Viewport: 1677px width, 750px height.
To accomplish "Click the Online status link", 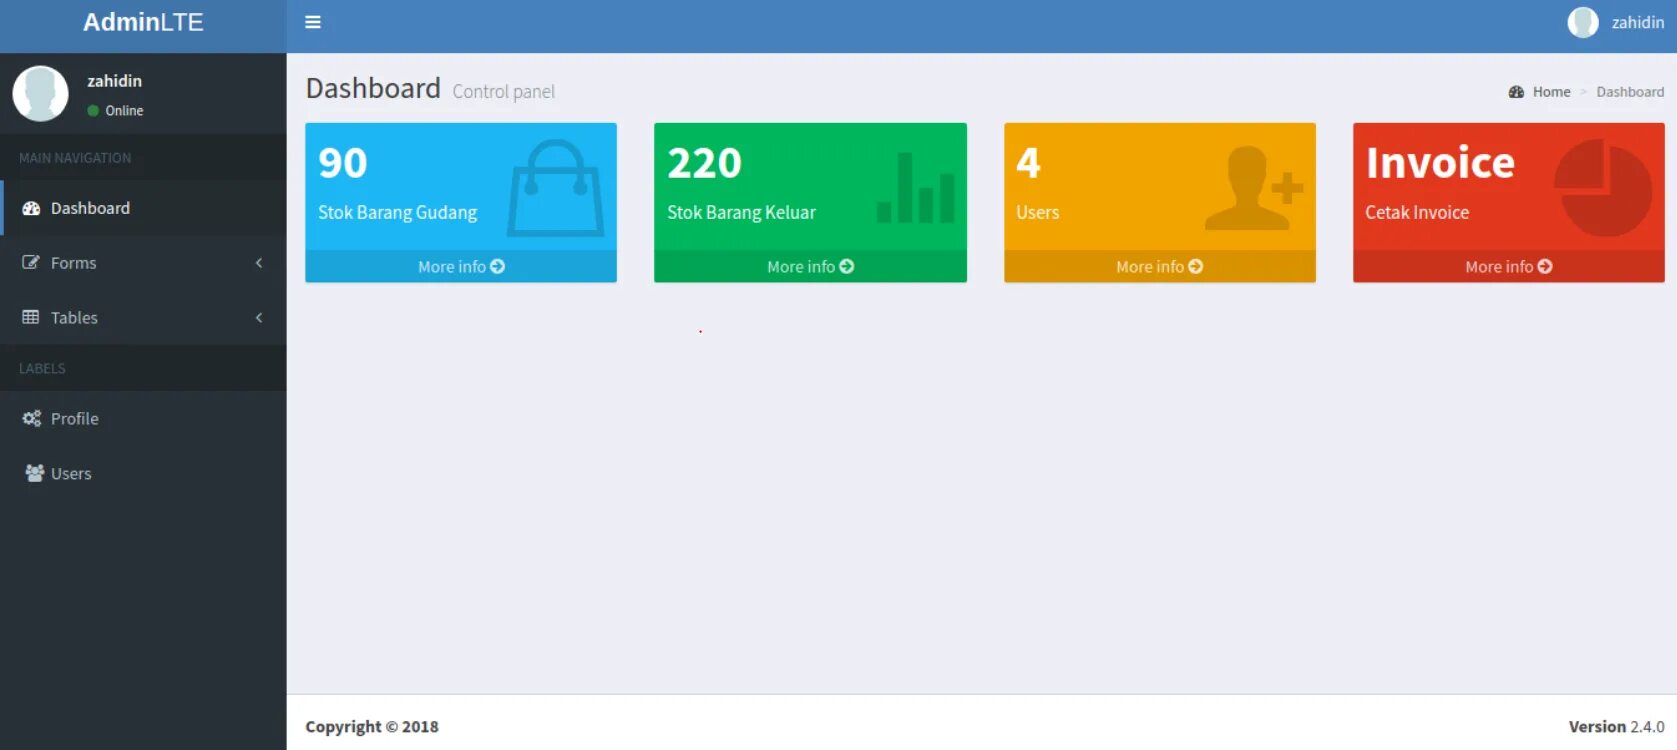I will (x=115, y=111).
